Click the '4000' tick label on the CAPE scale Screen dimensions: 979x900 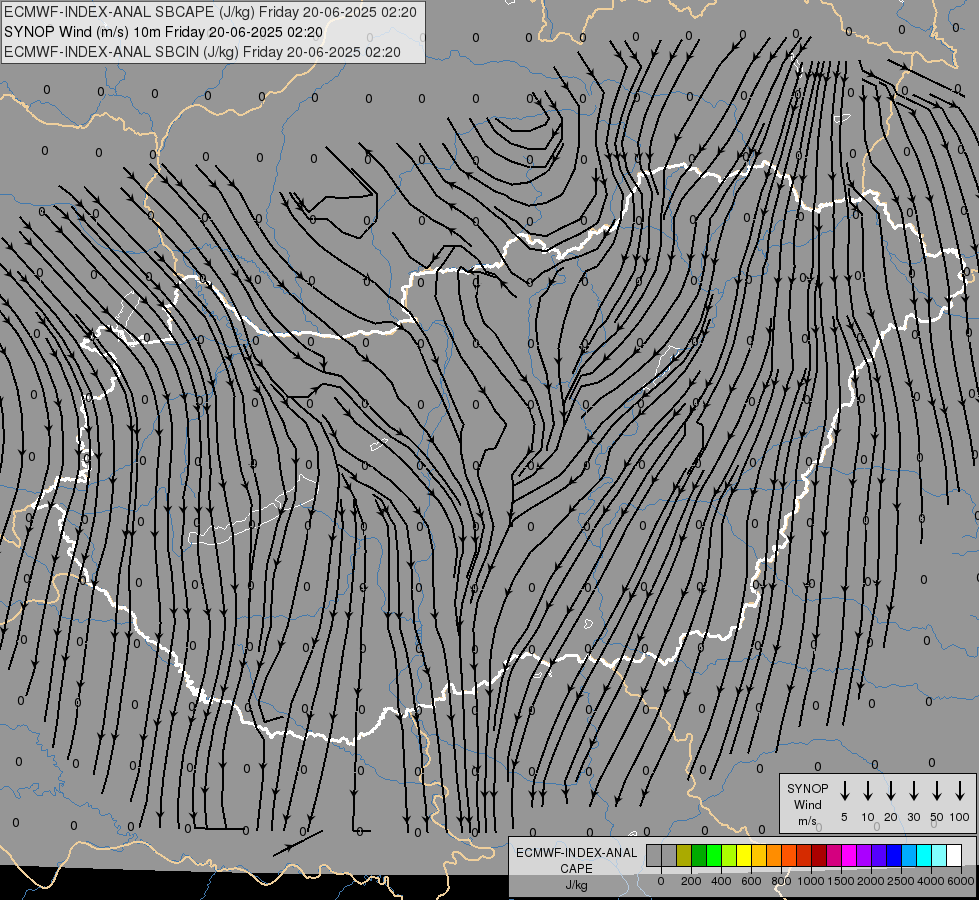(931, 881)
